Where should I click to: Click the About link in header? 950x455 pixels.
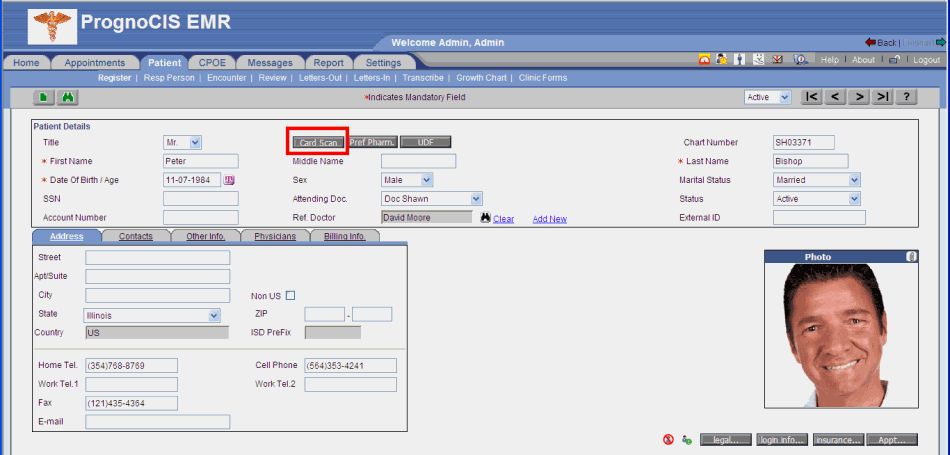[x=863, y=60]
